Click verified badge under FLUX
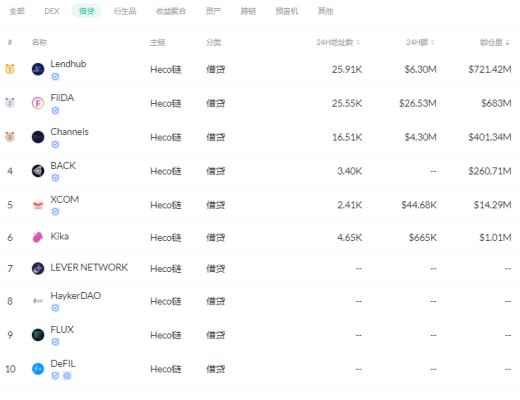 tap(55, 342)
